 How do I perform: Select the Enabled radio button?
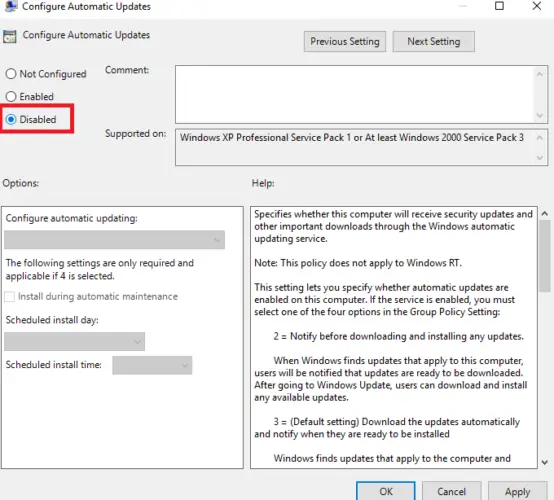click(x=11, y=96)
